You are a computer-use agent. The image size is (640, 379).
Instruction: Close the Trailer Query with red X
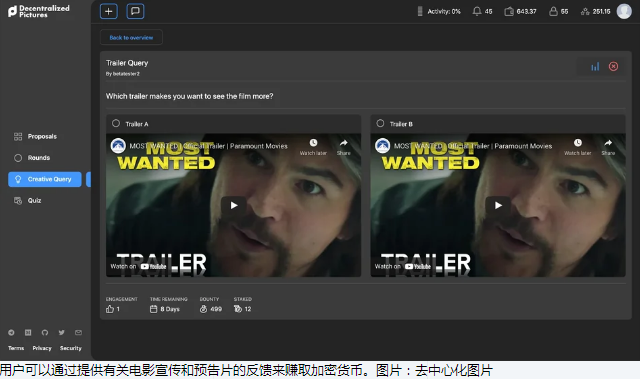[x=613, y=66]
